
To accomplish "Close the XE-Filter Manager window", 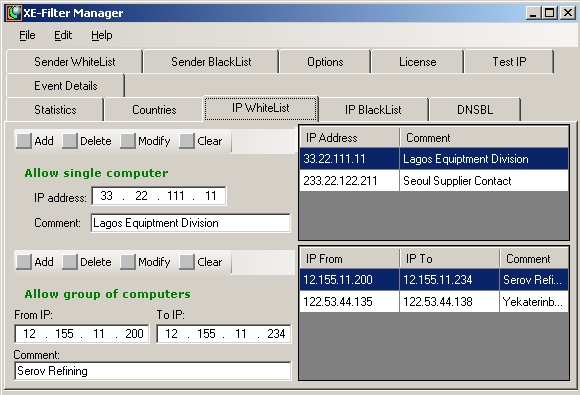I will click(567, 13).
